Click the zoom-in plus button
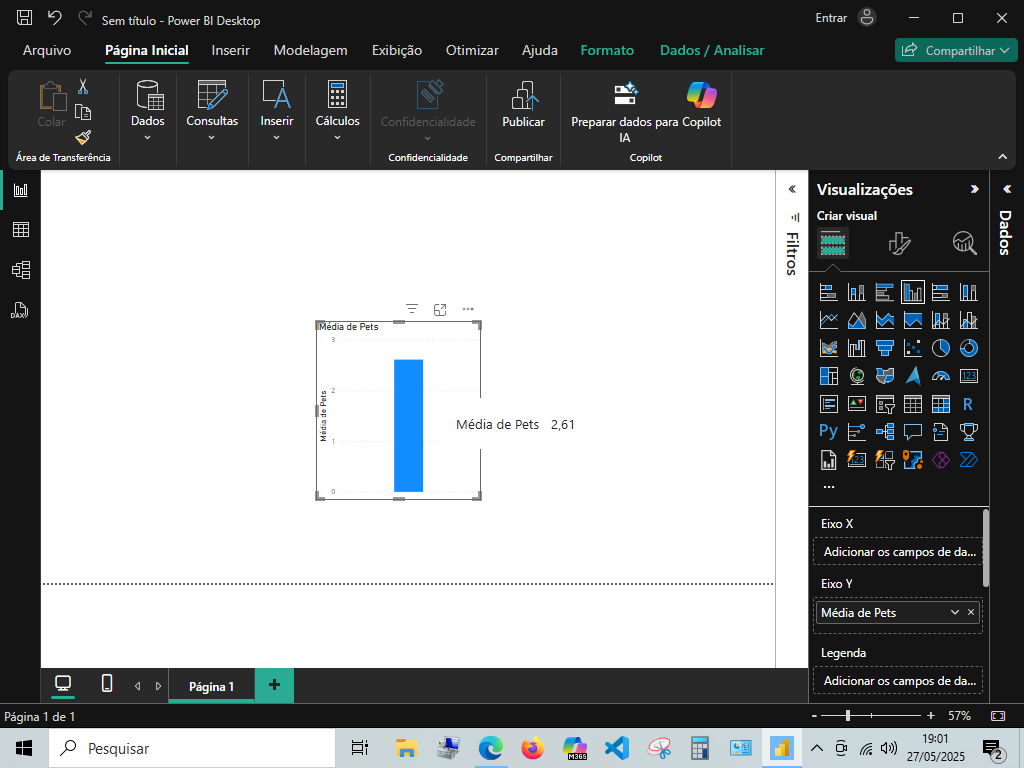The height and width of the screenshot is (768, 1024). tap(931, 716)
